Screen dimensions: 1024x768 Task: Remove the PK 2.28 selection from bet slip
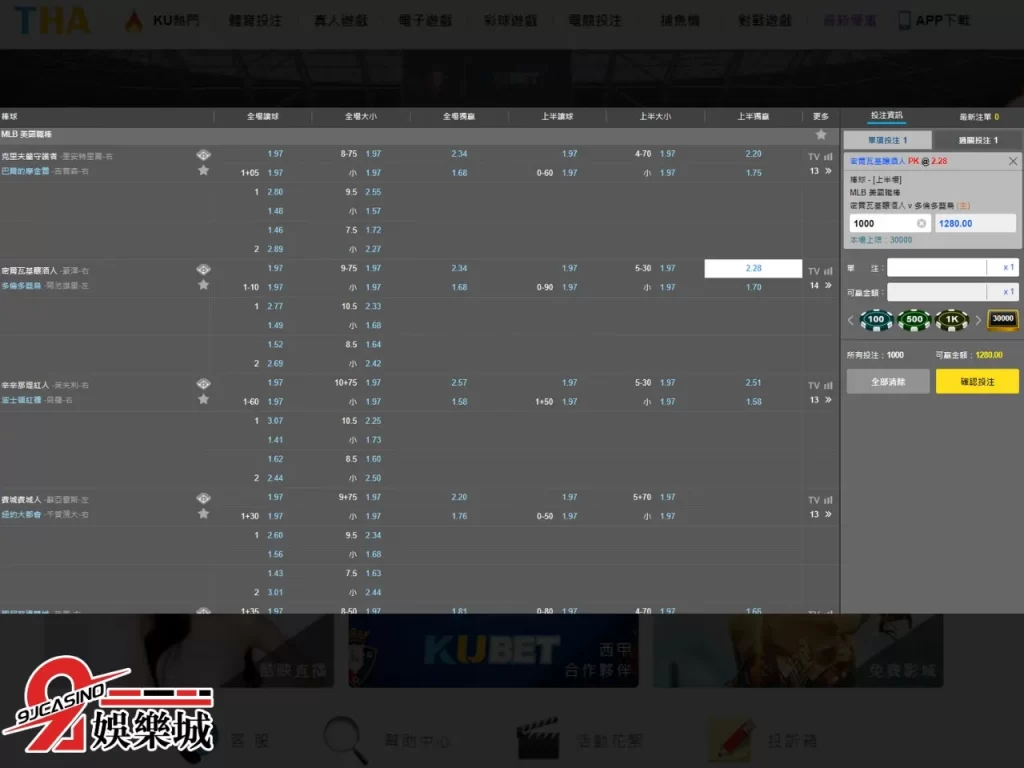point(1012,161)
